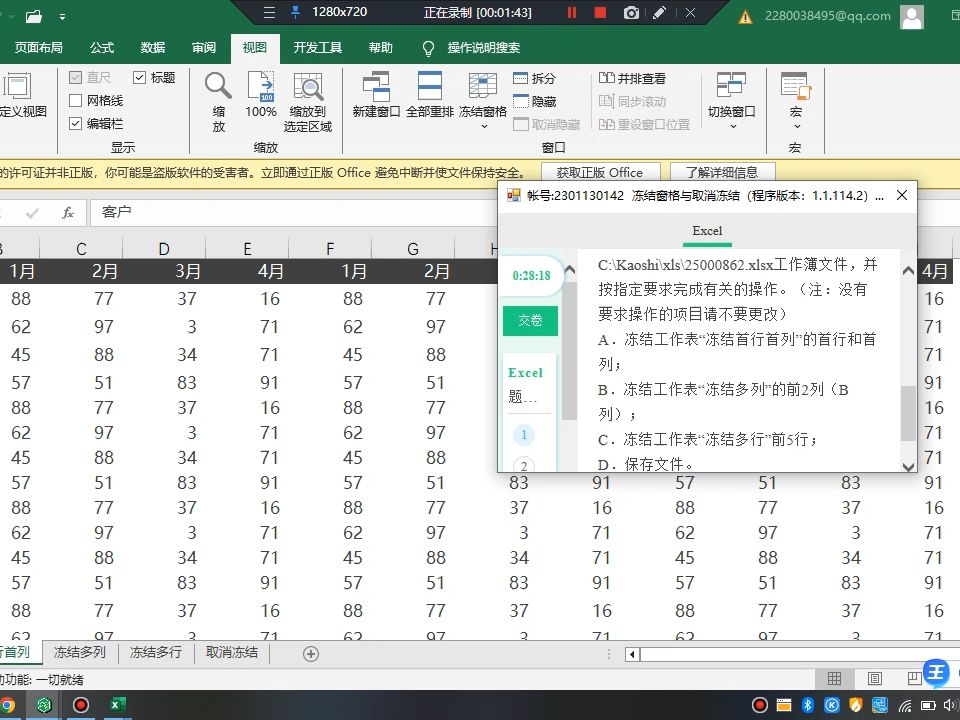The image size is (960, 720).
Task: Click the Hide (隐藏) window icon
Action: coord(520,101)
